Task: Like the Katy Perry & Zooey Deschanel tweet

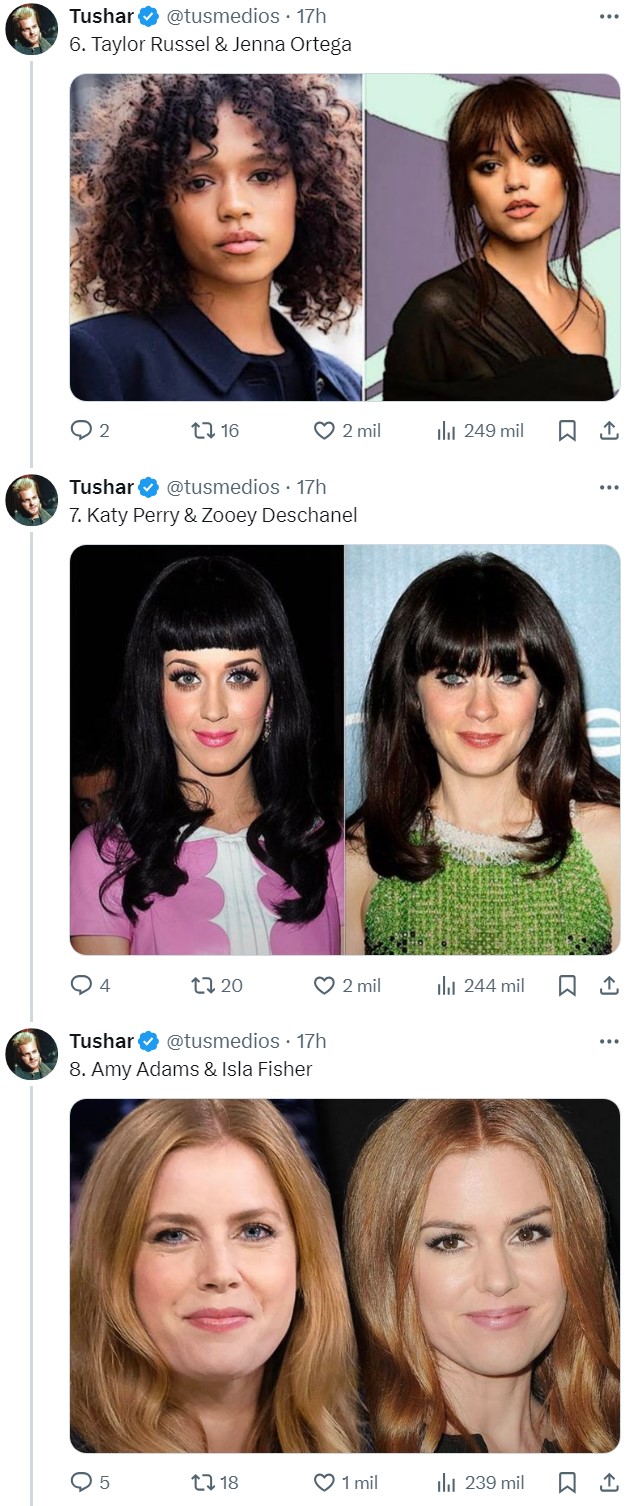Action: pos(324,985)
